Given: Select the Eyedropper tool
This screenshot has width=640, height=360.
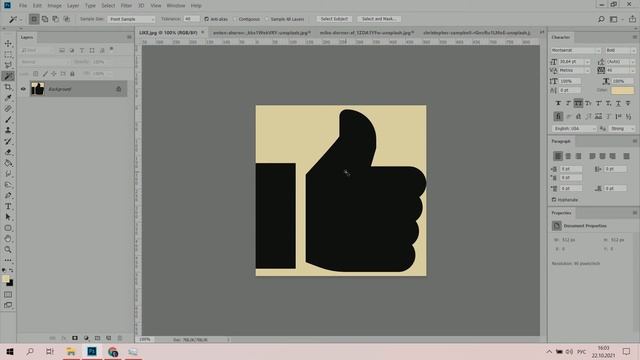Looking at the screenshot, I should [8, 98].
